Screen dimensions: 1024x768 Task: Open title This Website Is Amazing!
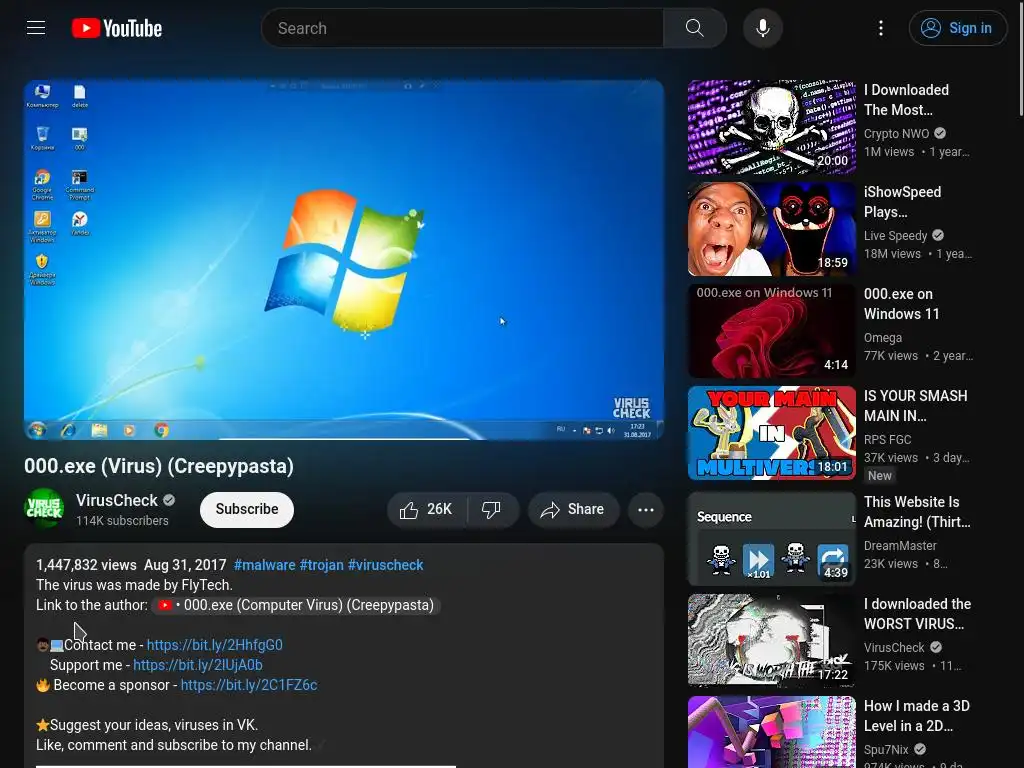[917, 512]
